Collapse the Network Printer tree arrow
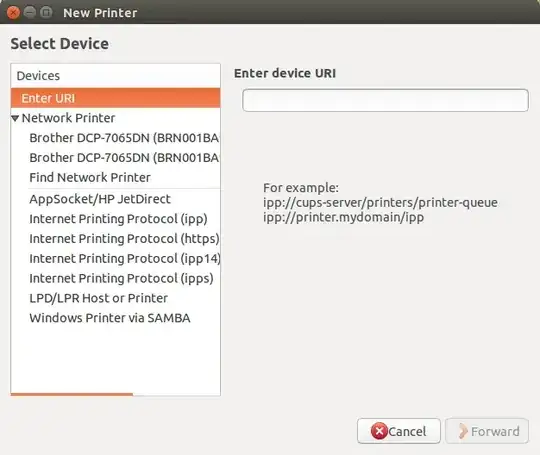This screenshot has height=455, width=540. 15,118
